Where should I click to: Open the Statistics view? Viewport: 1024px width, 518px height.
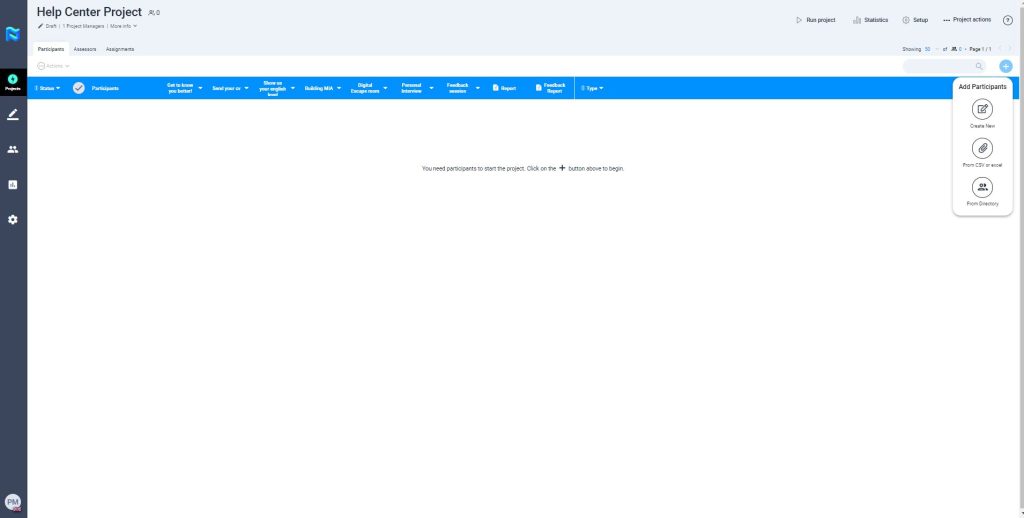point(870,20)
